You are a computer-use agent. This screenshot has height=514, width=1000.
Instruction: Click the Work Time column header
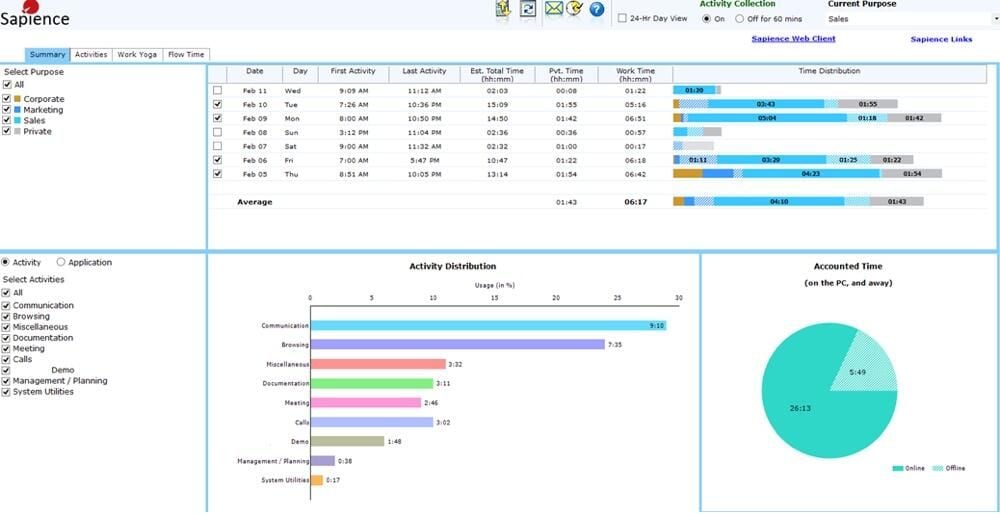(x=635, y=73)
